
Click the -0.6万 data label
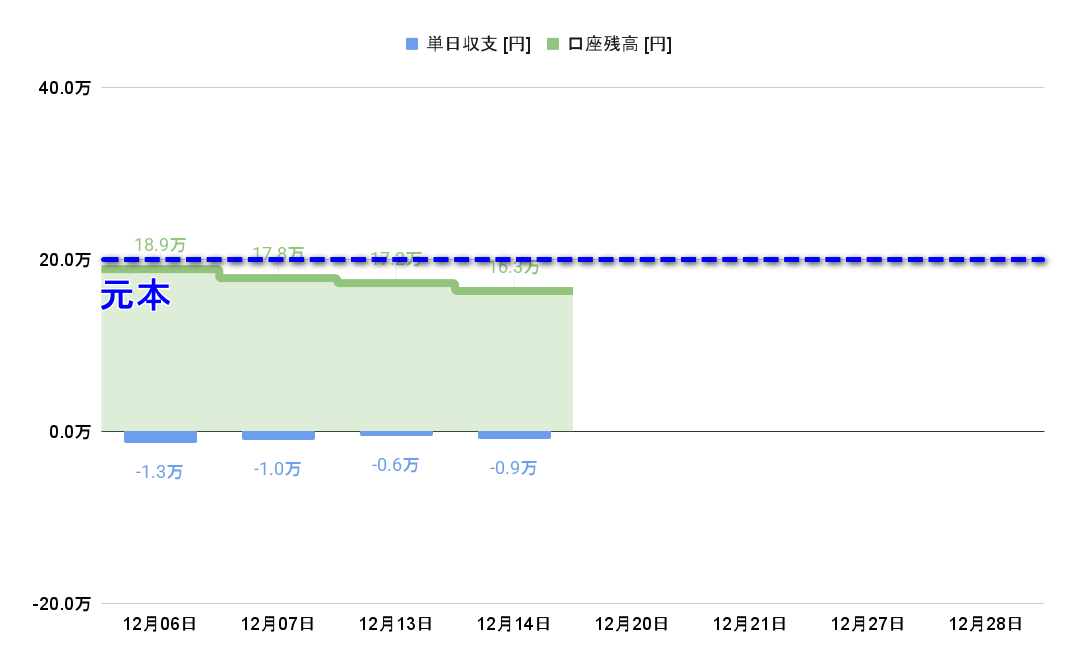point(395,465)
